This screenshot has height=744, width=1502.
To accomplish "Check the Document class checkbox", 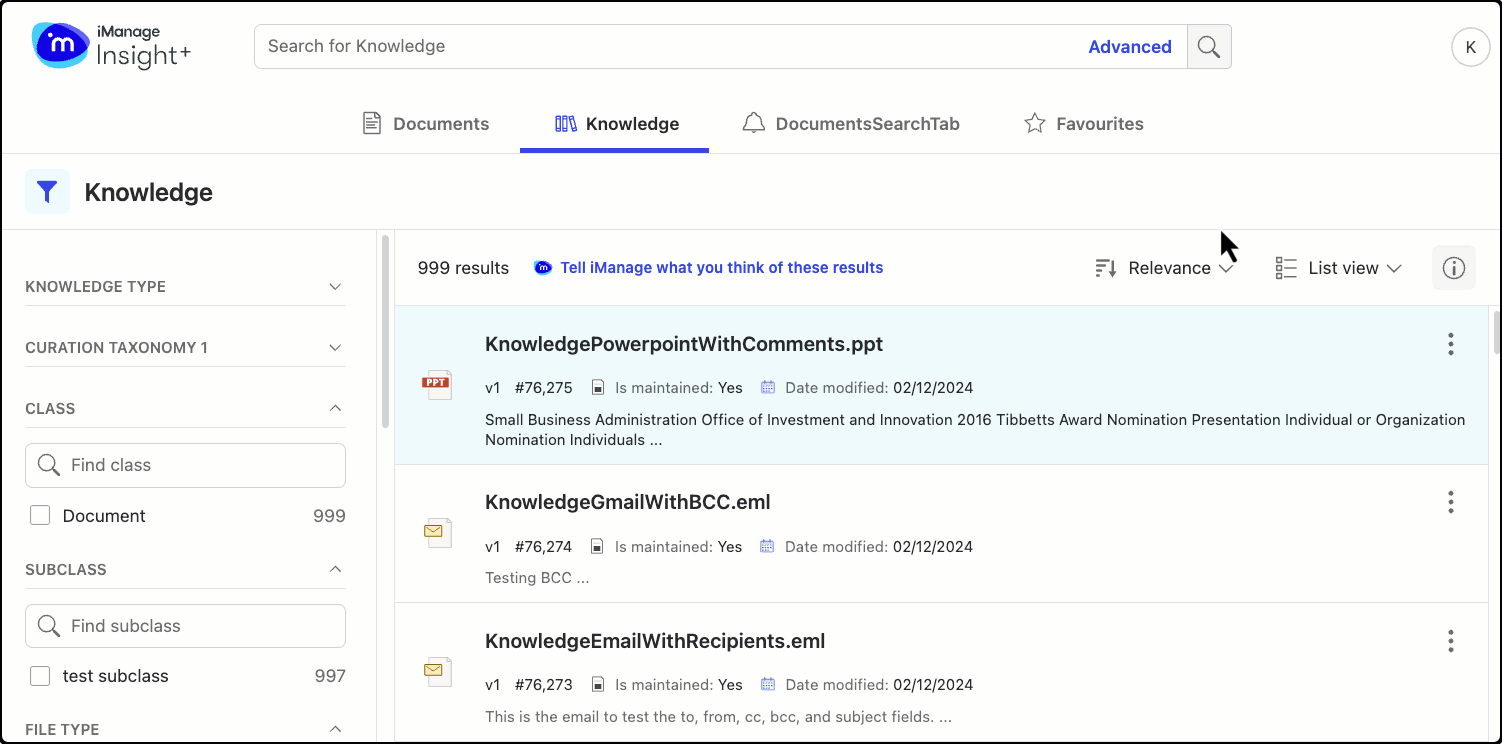I will (40, 516).
